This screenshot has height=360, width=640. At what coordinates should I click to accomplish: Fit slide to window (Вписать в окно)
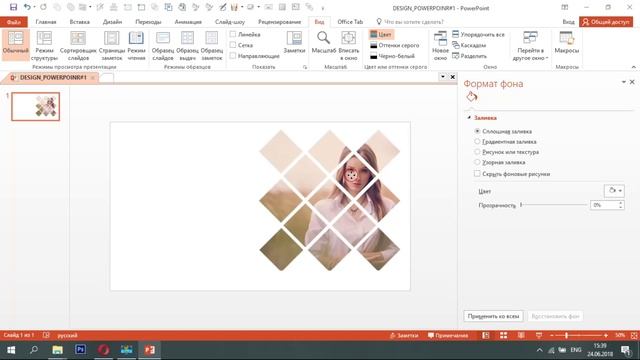click(349, 46)
